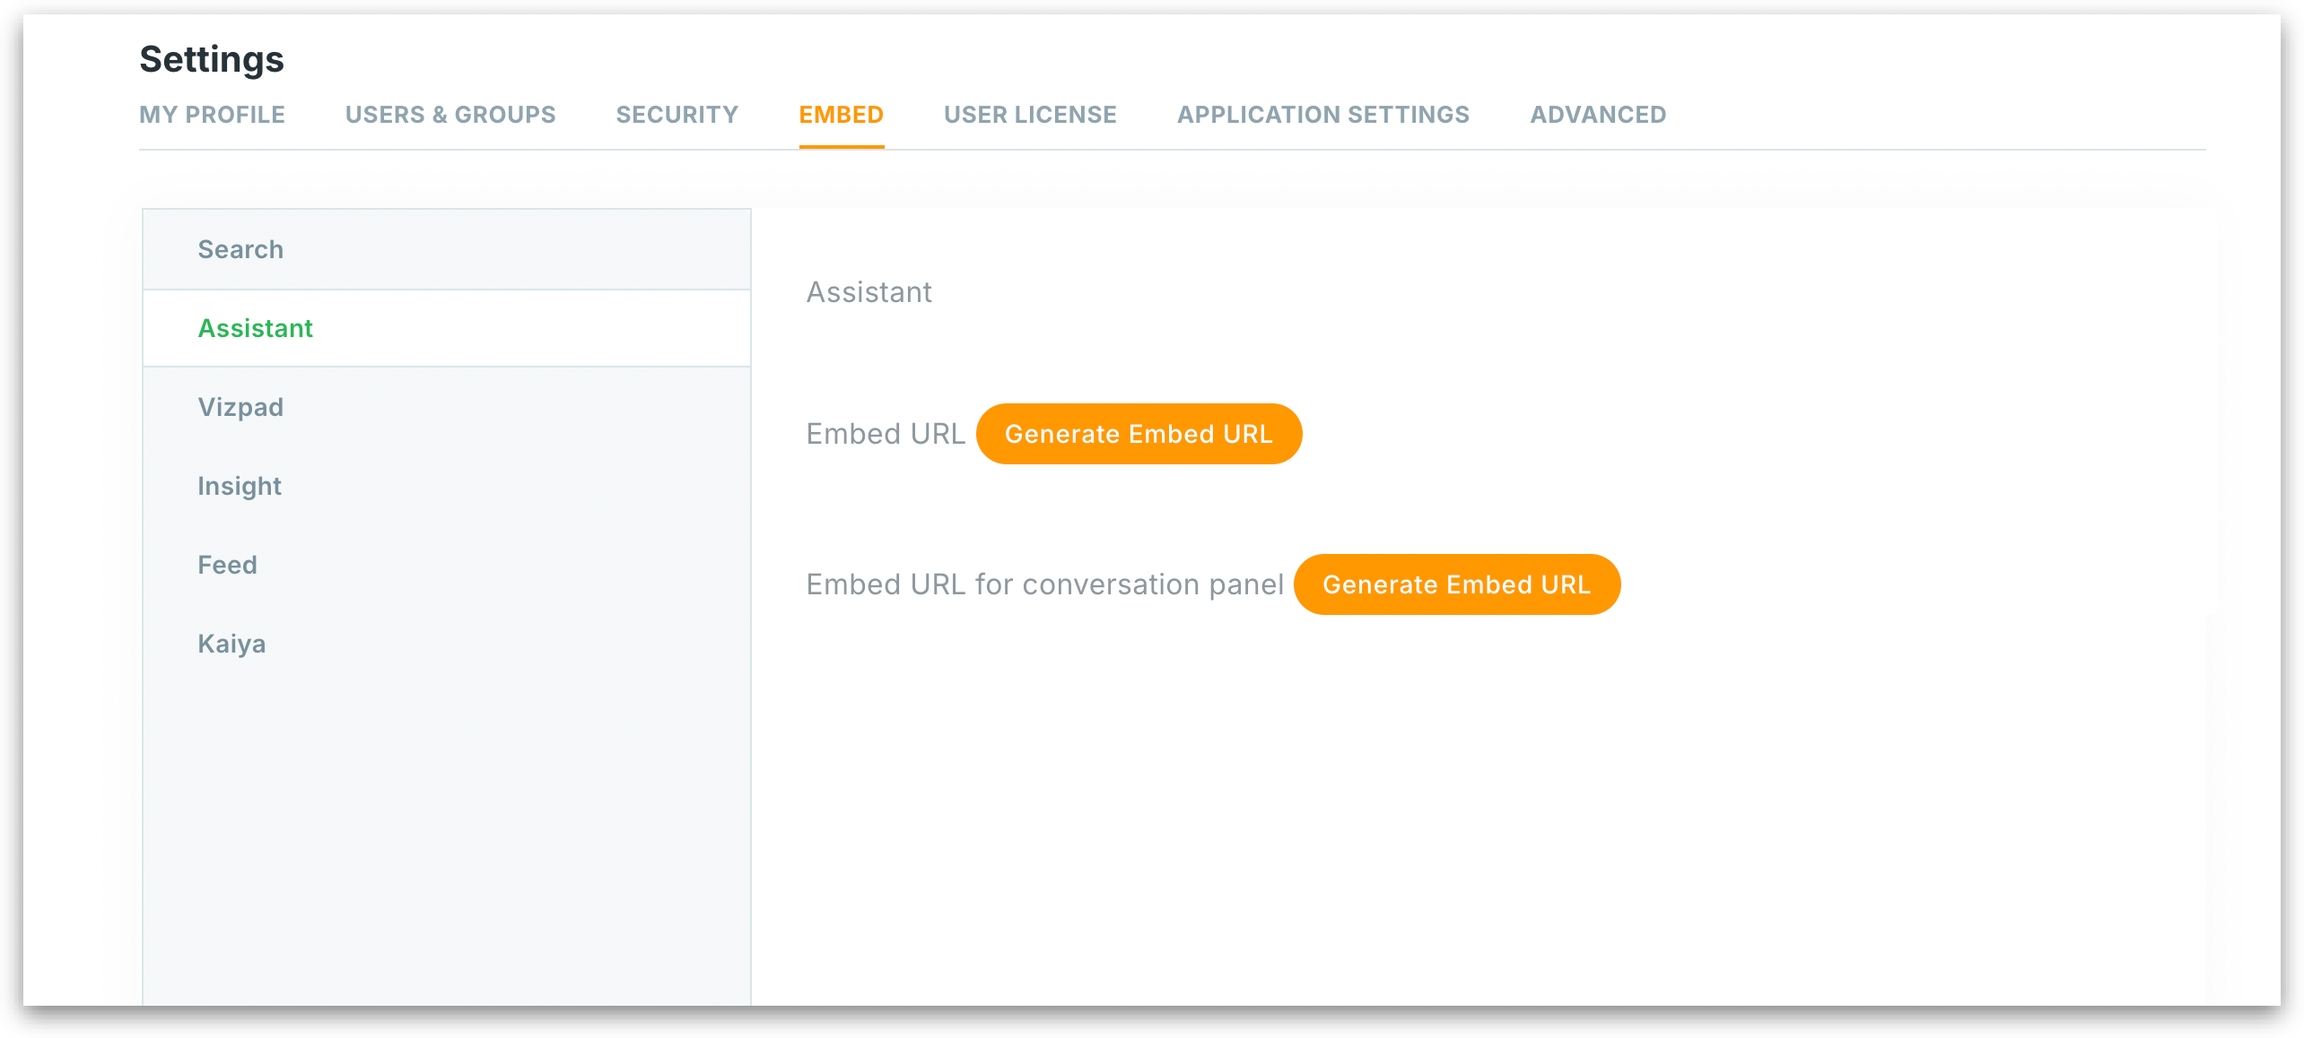The width and height of the screenshot is (2304, 1038).
Task: Generate Embed URL for conversation panel
Action: (x=1456, y=585)
